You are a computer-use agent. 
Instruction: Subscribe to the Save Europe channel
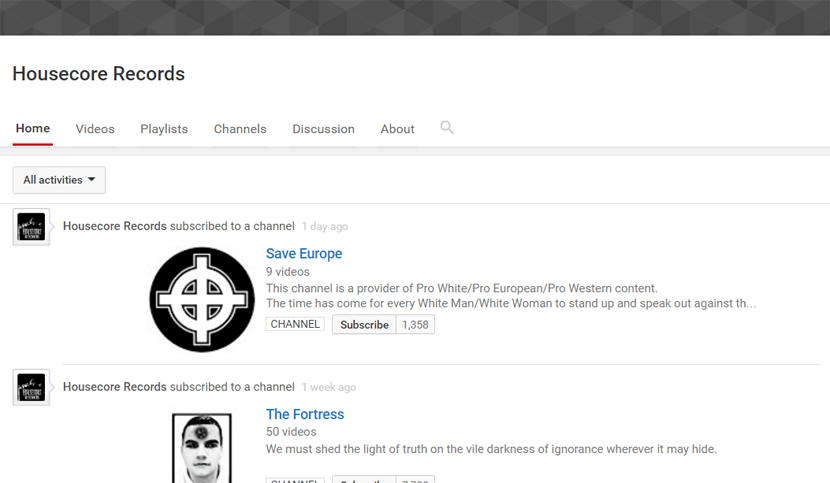pos(364,325)
